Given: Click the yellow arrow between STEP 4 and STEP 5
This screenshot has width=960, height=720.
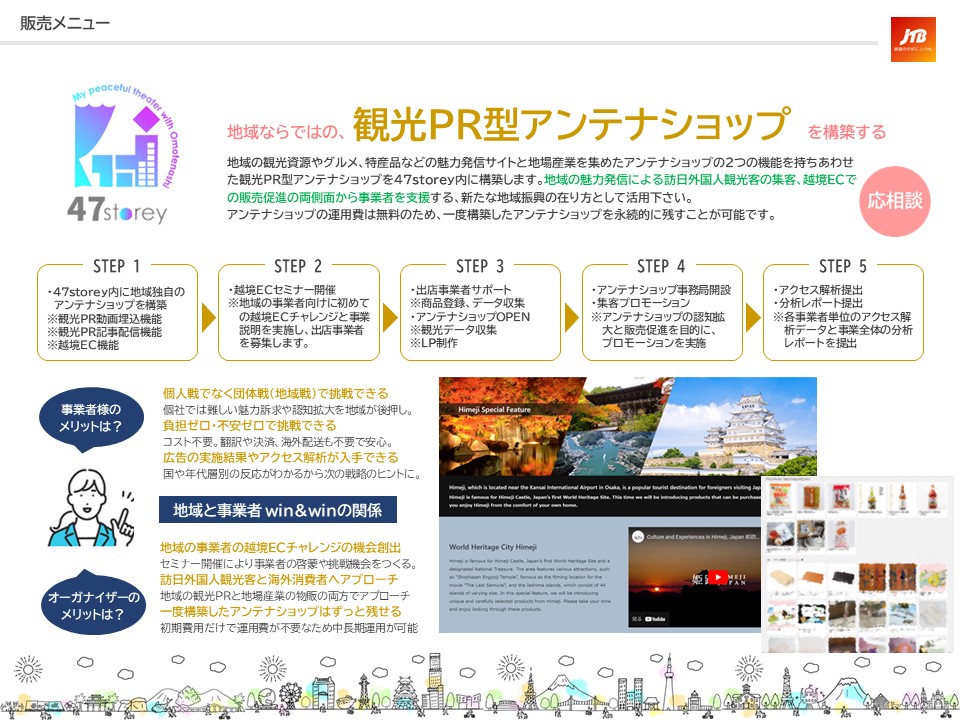Looking at the screenshot, I should pos(753,318).
